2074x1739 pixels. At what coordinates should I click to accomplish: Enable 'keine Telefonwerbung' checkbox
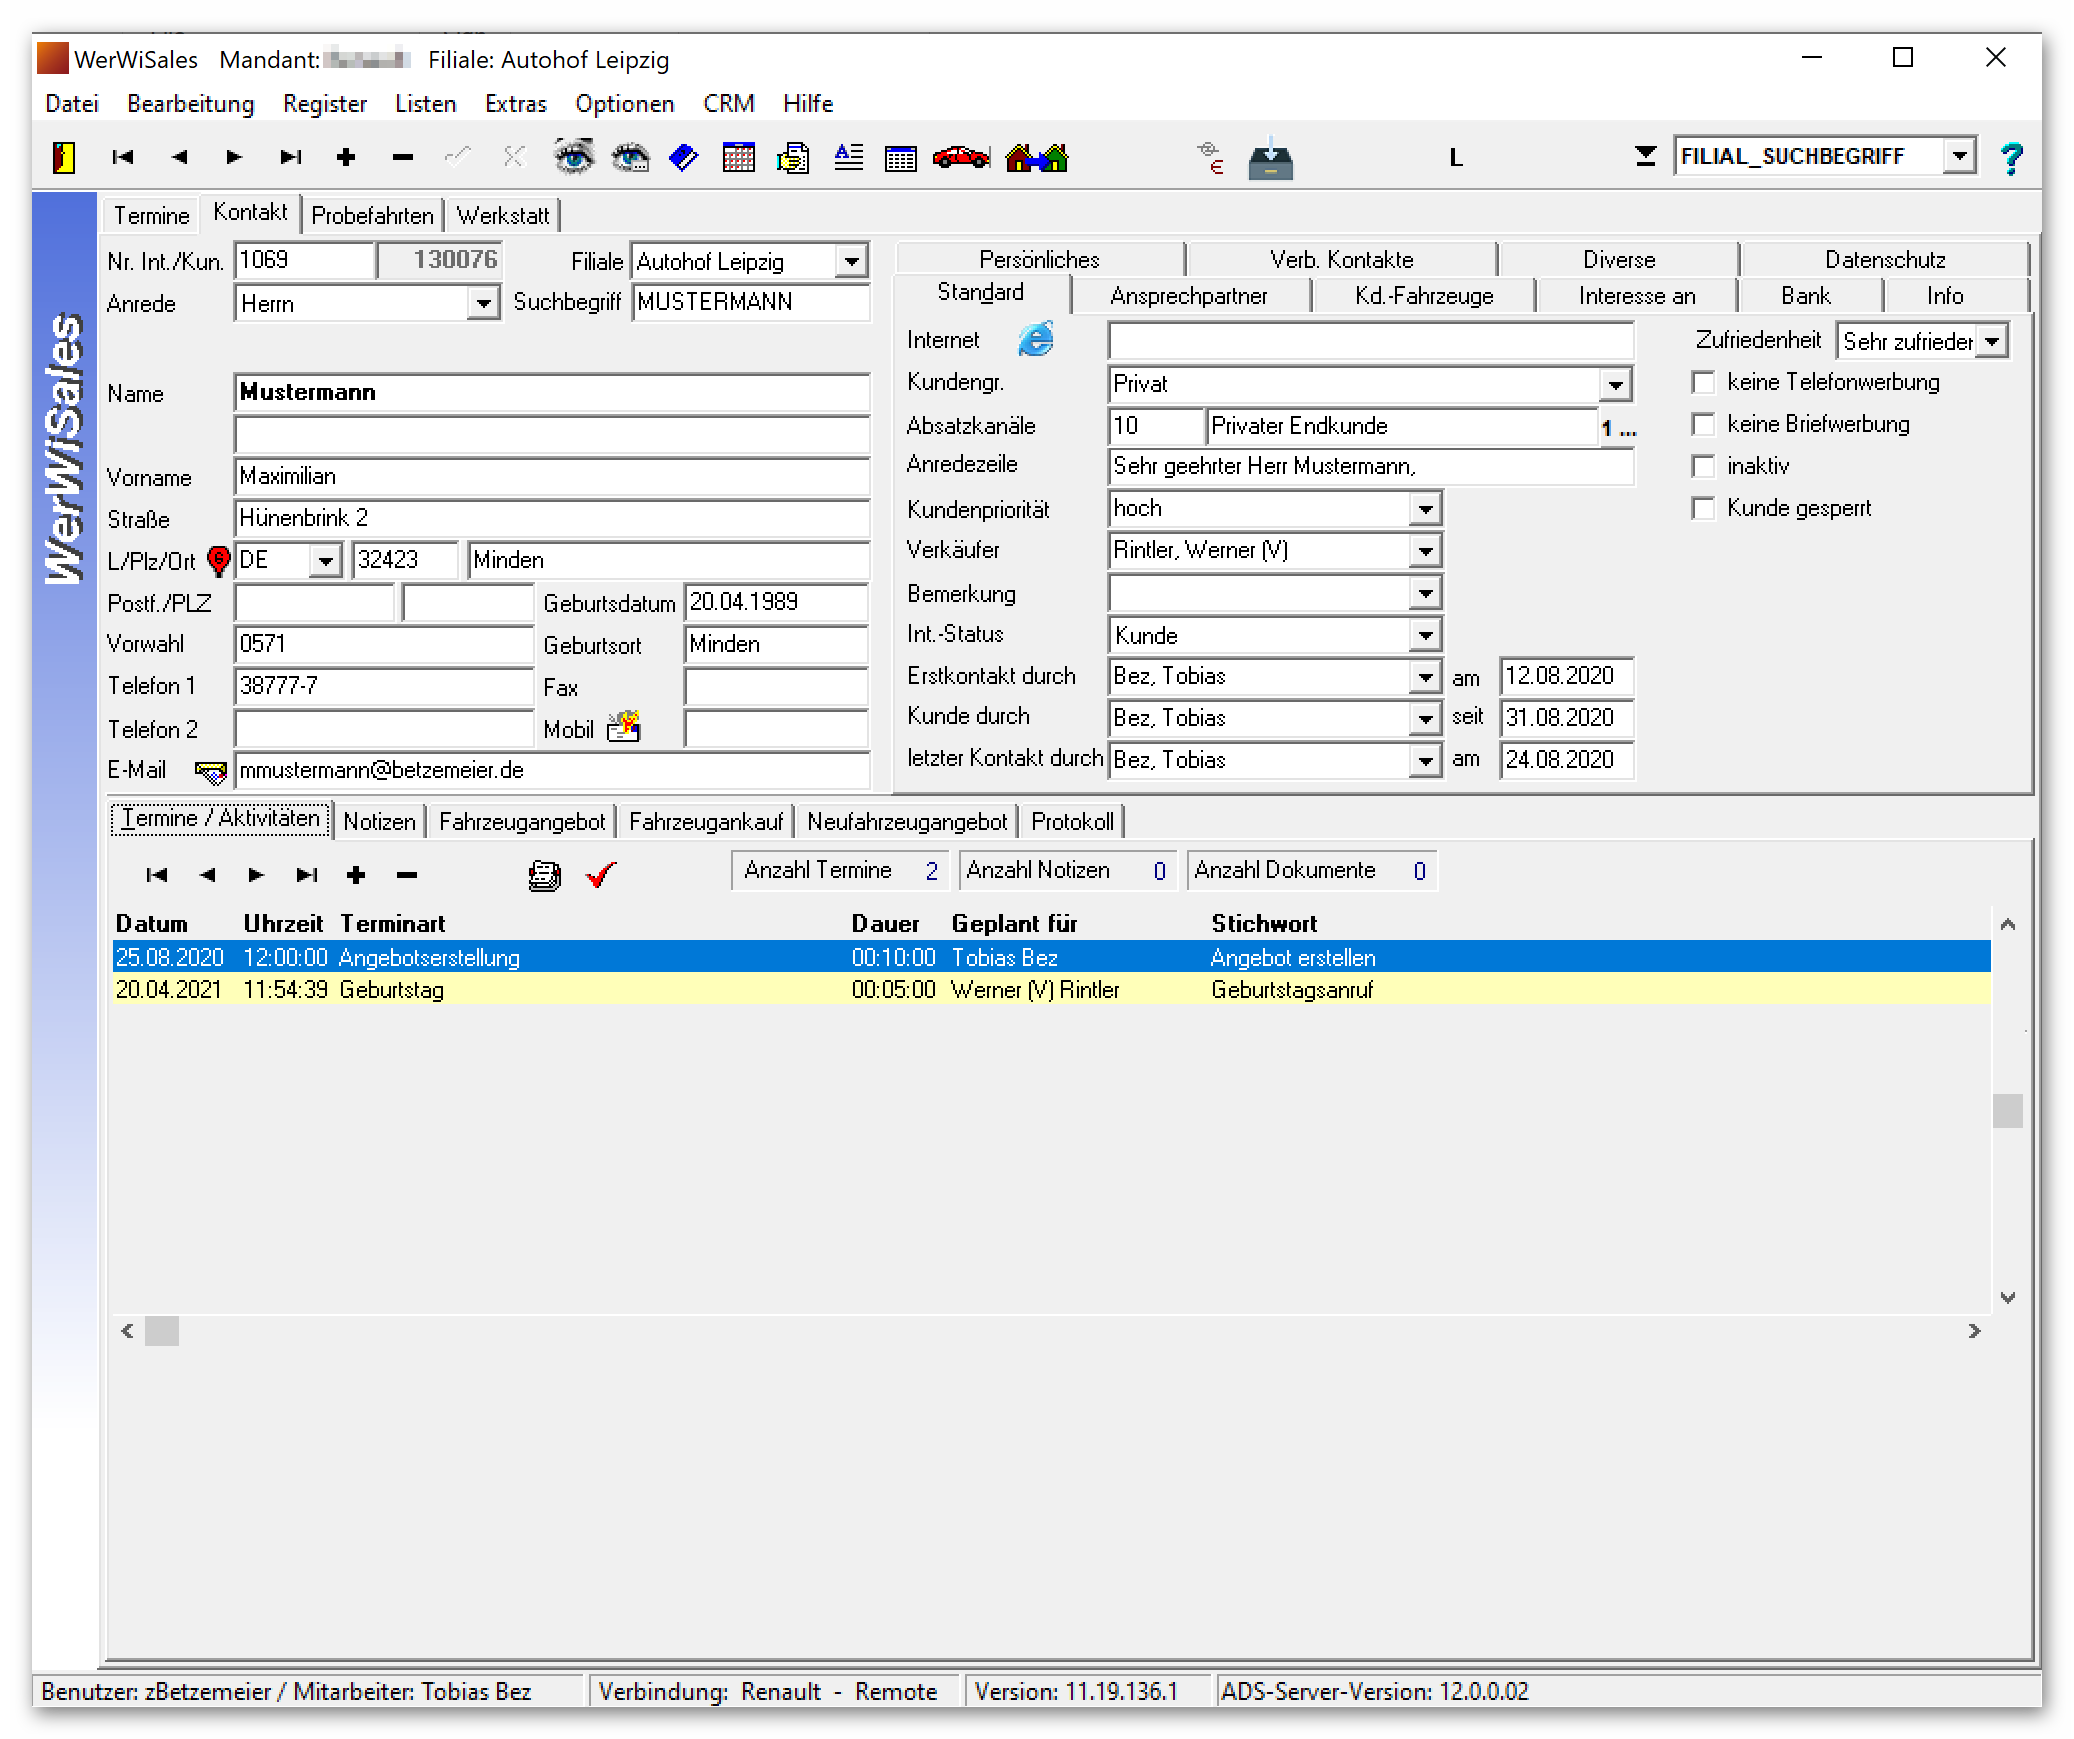tap(1703, 382)
